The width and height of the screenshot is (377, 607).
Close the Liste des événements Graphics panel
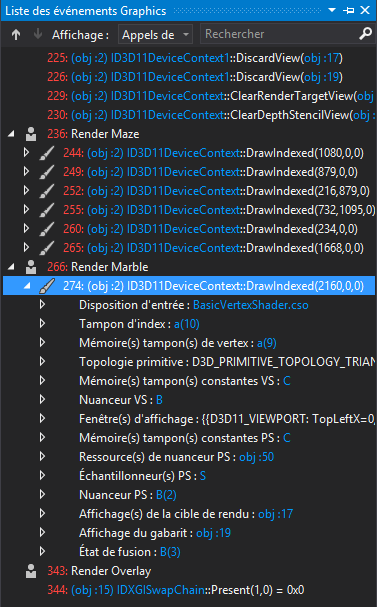[x=365, y=10]
